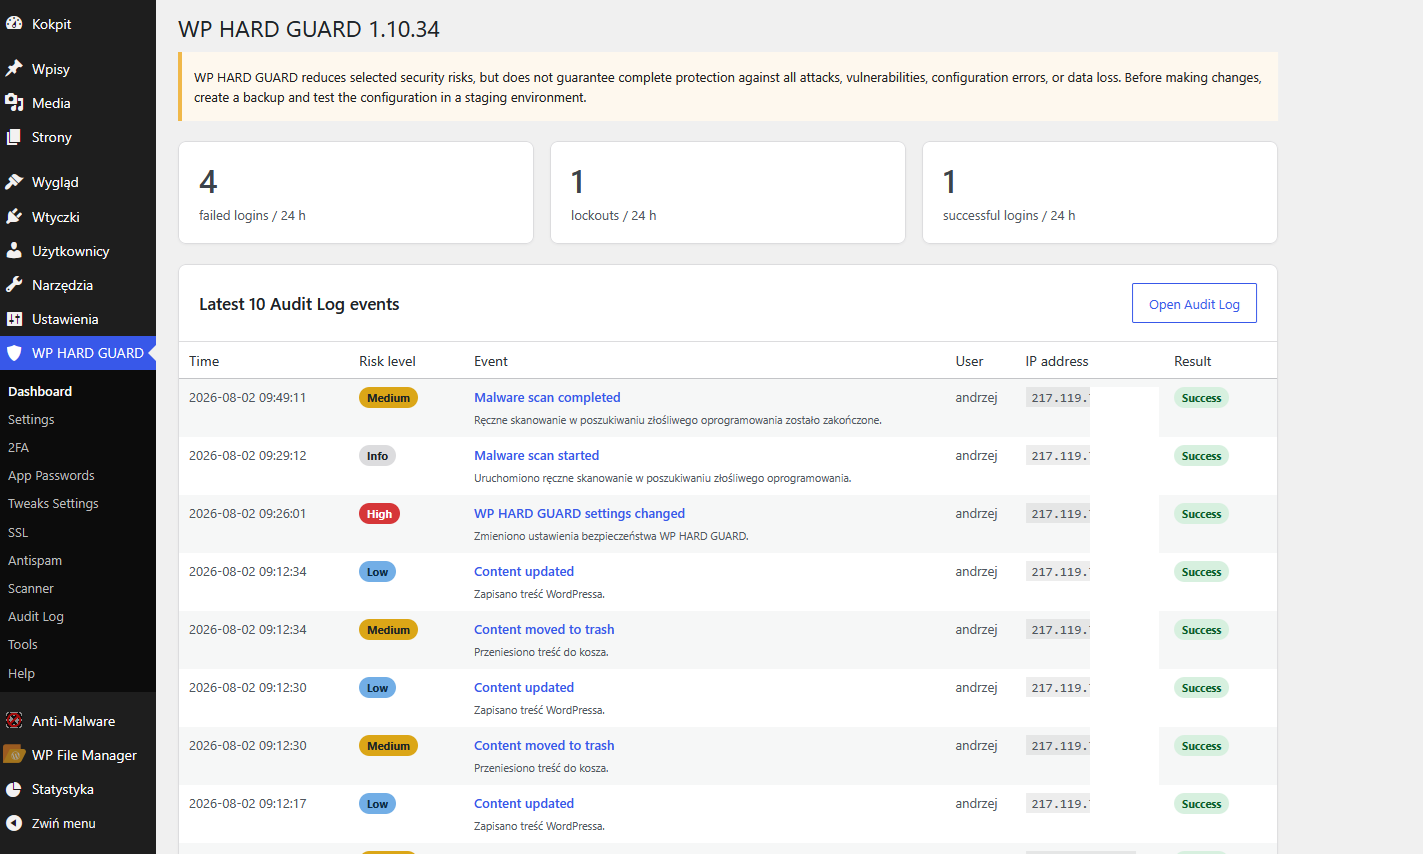
Task: Click Low badge in the 09:12:34 row
Action: 377,572
